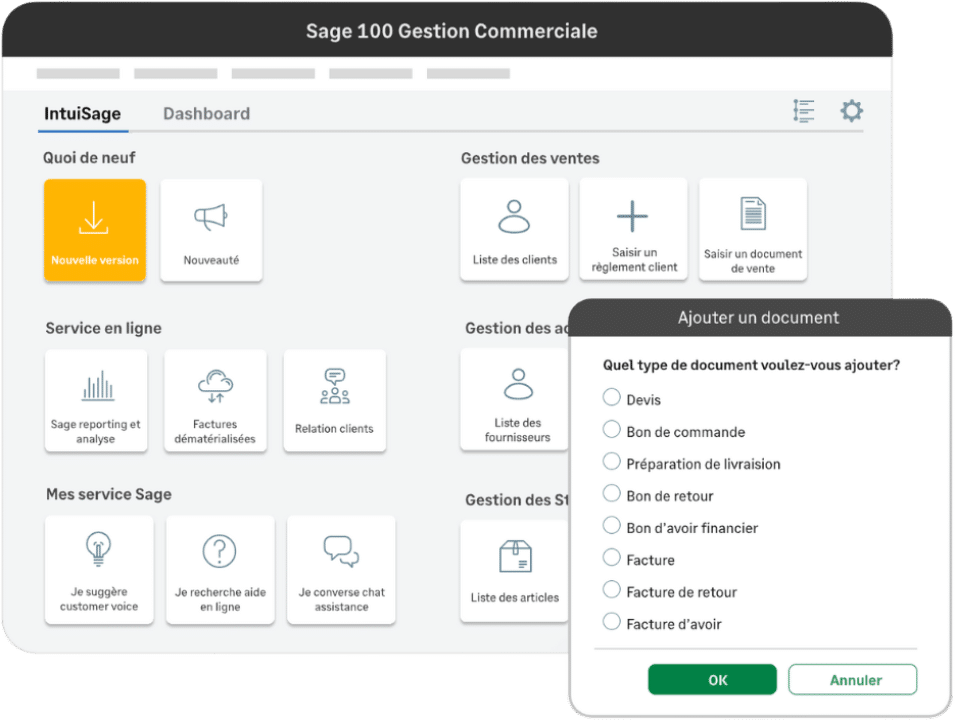This screenshot has height=720, width=955.
Task: Open Sage reporting et analyse tile
Action: [x=96, y=401]
